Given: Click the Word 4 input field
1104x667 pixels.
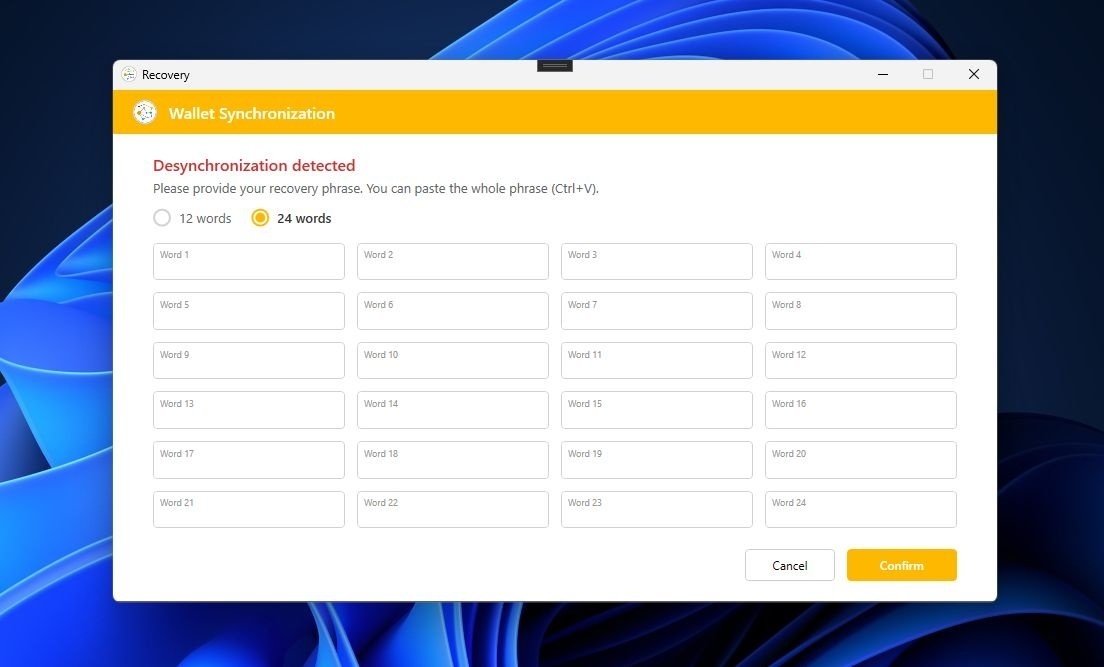Looking at the screenshot, I should (x=860, y=261).
